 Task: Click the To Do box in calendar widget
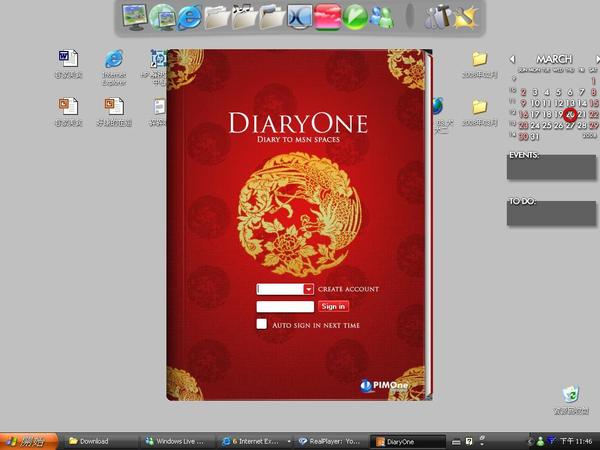[x=551, y=213]
